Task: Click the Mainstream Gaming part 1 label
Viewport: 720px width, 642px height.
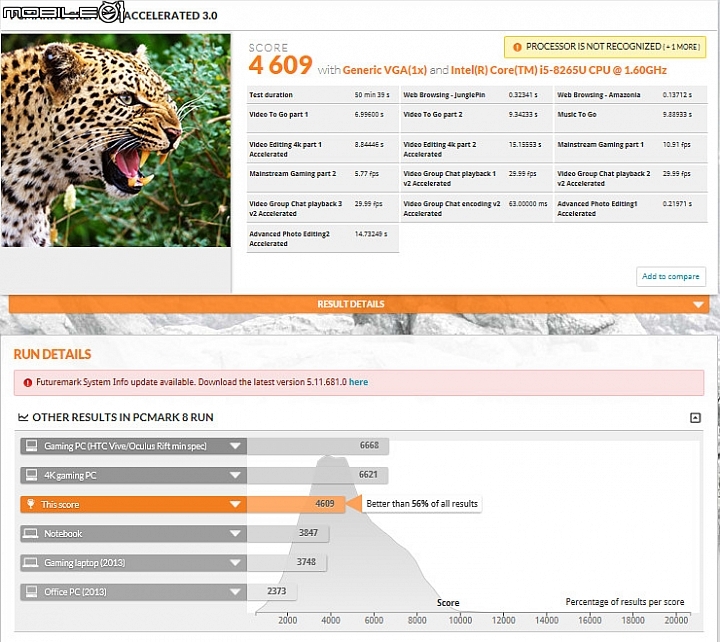Action: [x=601, y=145]
